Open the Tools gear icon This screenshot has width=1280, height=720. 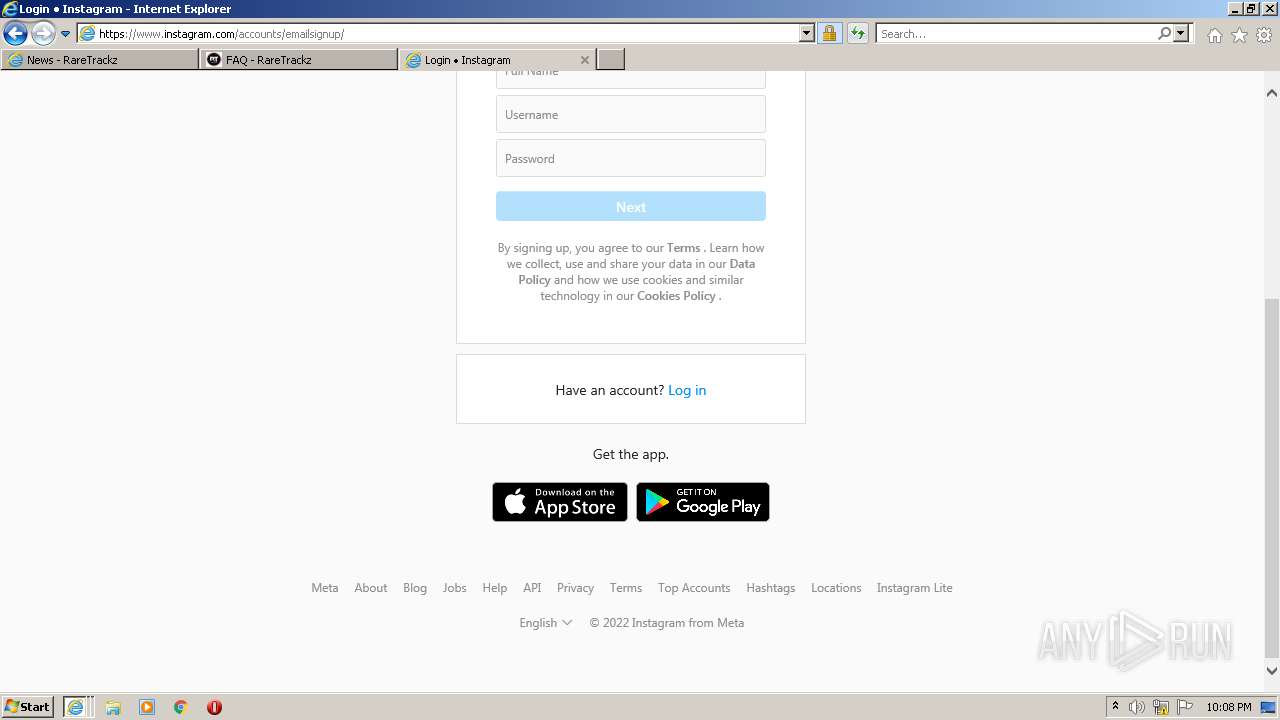[x=1264, y=35]
